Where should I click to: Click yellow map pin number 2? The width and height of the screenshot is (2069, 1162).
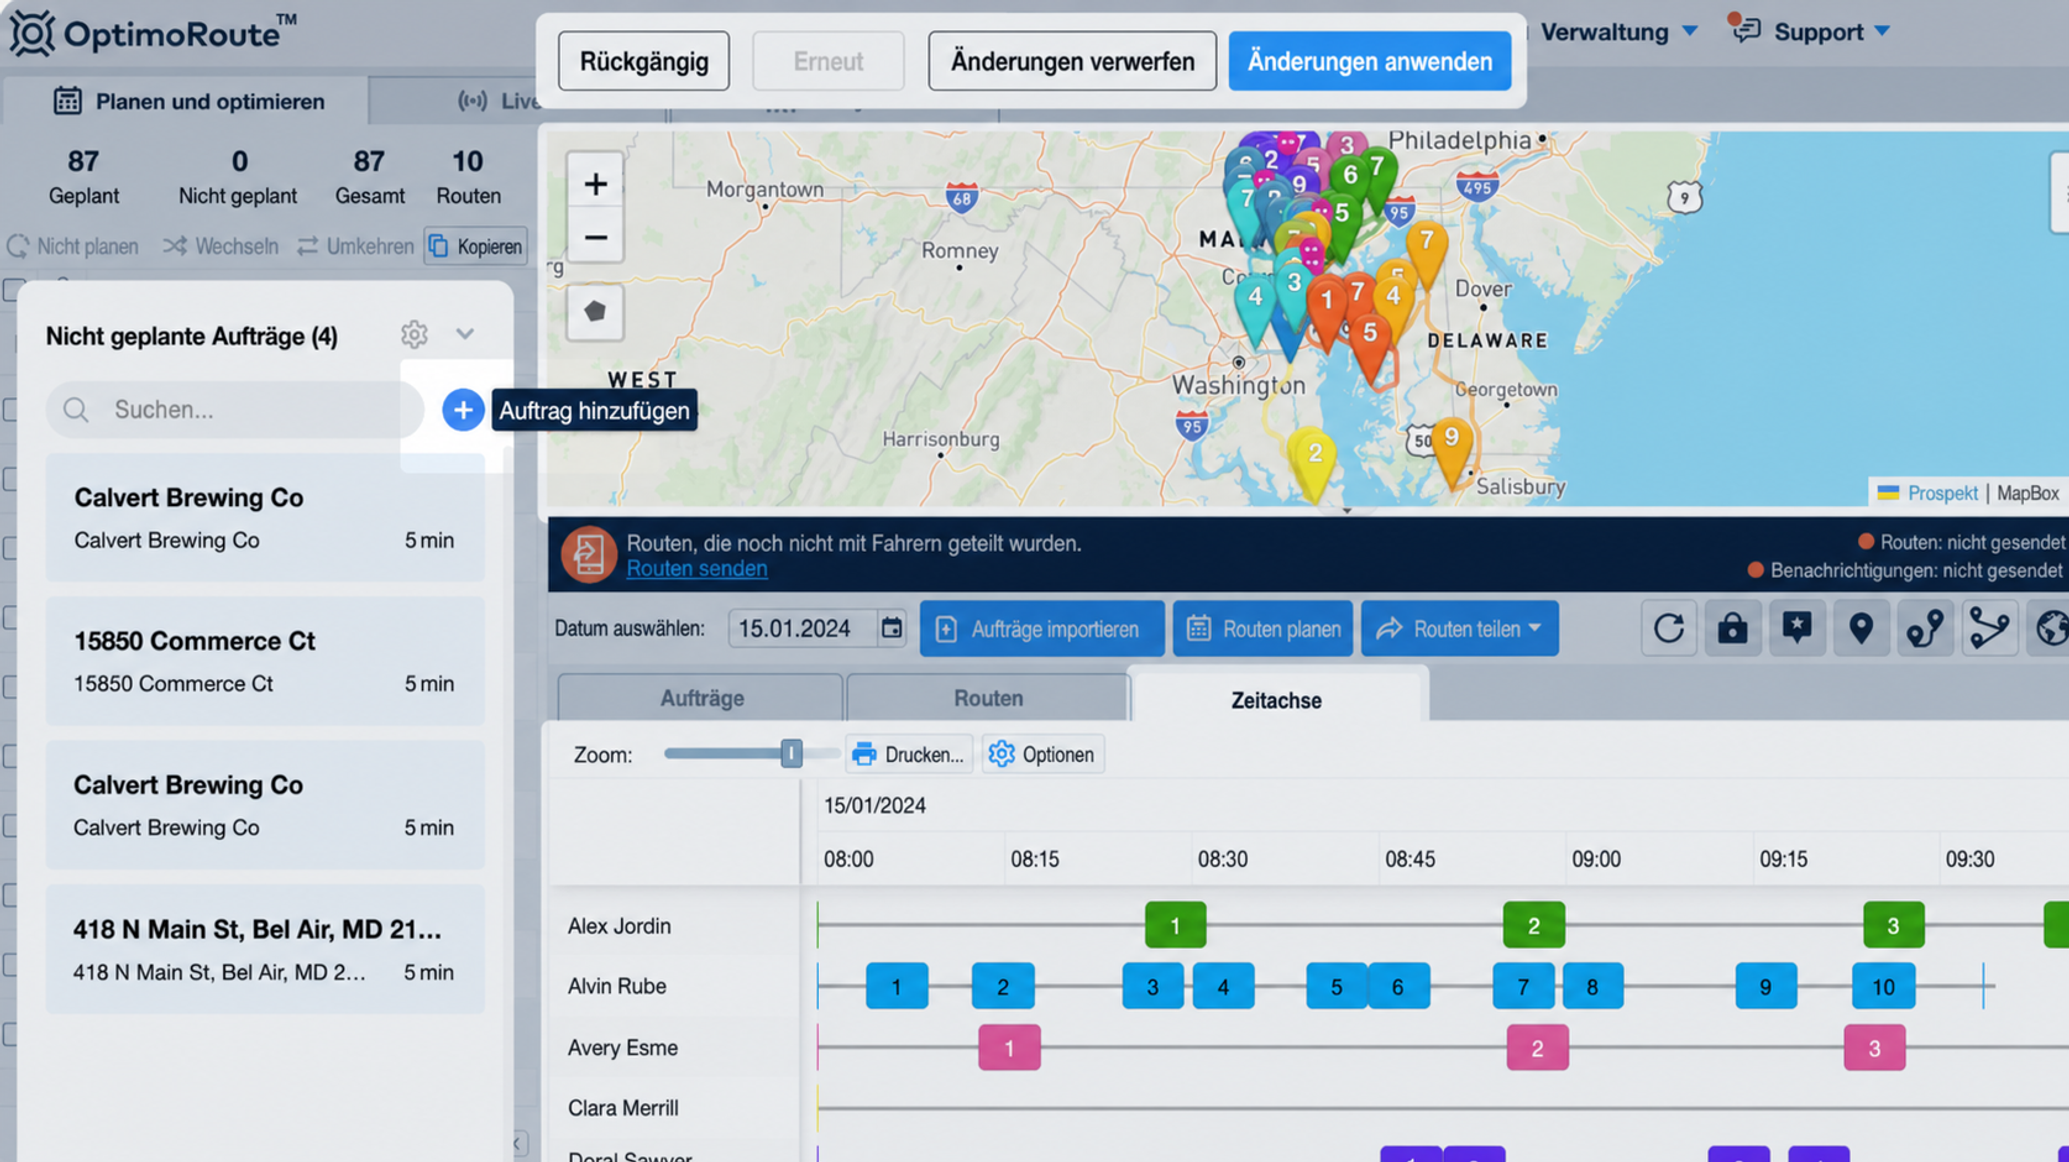point(1314,462)
